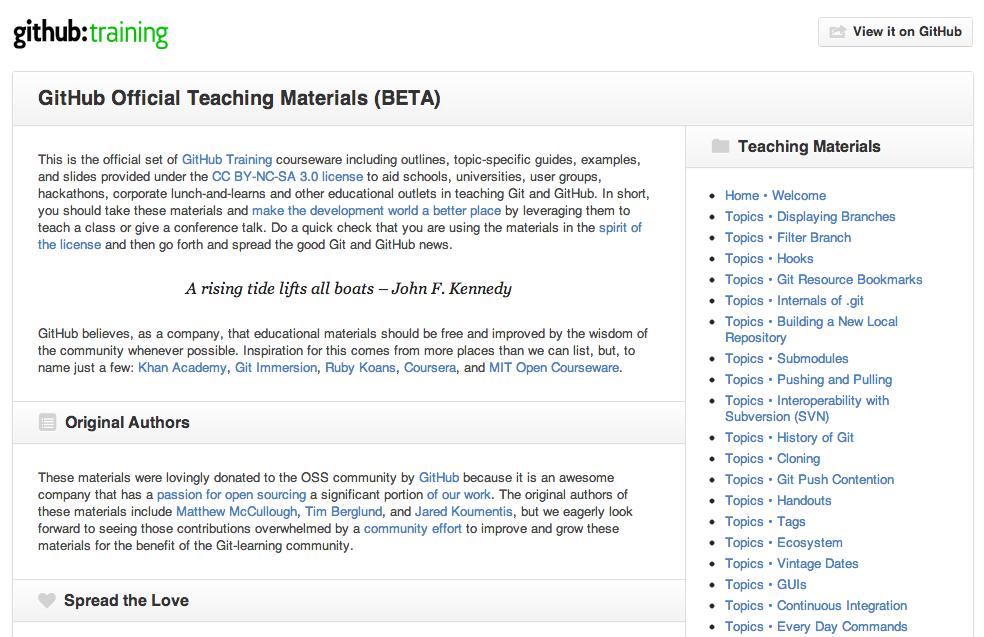
Task: Follow the GitHub Training link in the intro
Action: pos(227,159)
